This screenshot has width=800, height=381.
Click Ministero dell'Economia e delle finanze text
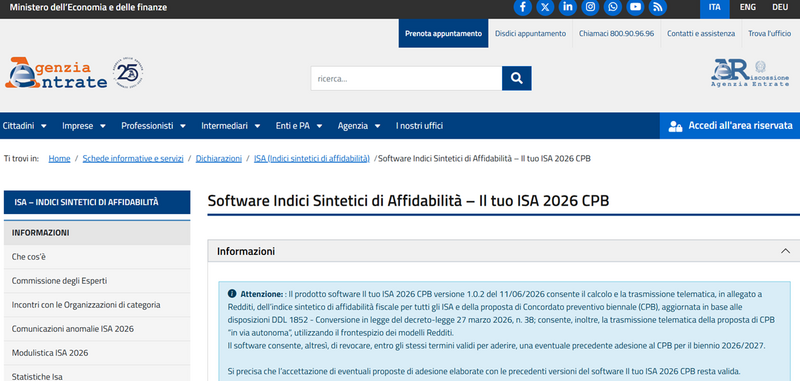tap(88, 8)
